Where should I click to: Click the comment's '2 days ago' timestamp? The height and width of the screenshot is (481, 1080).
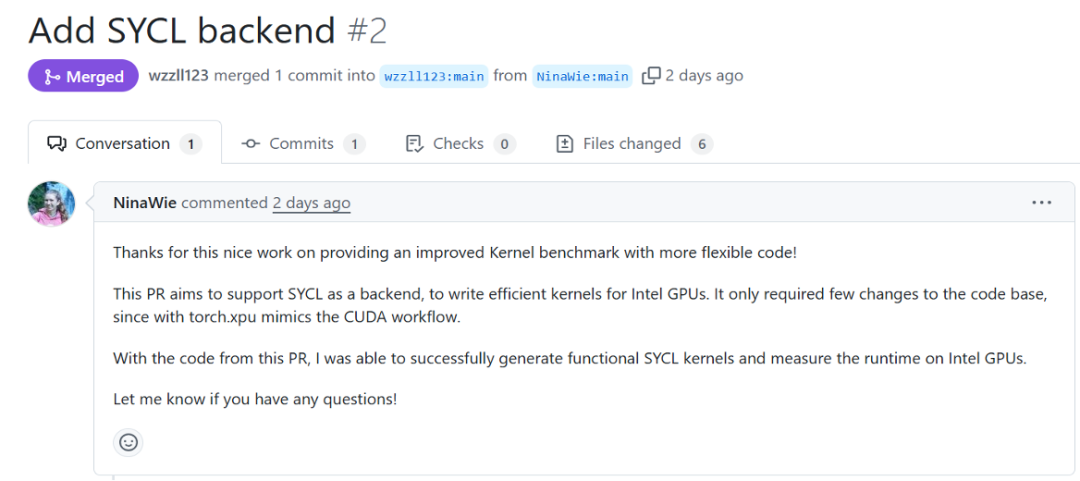pyautogui.click(x=311, y=203)
